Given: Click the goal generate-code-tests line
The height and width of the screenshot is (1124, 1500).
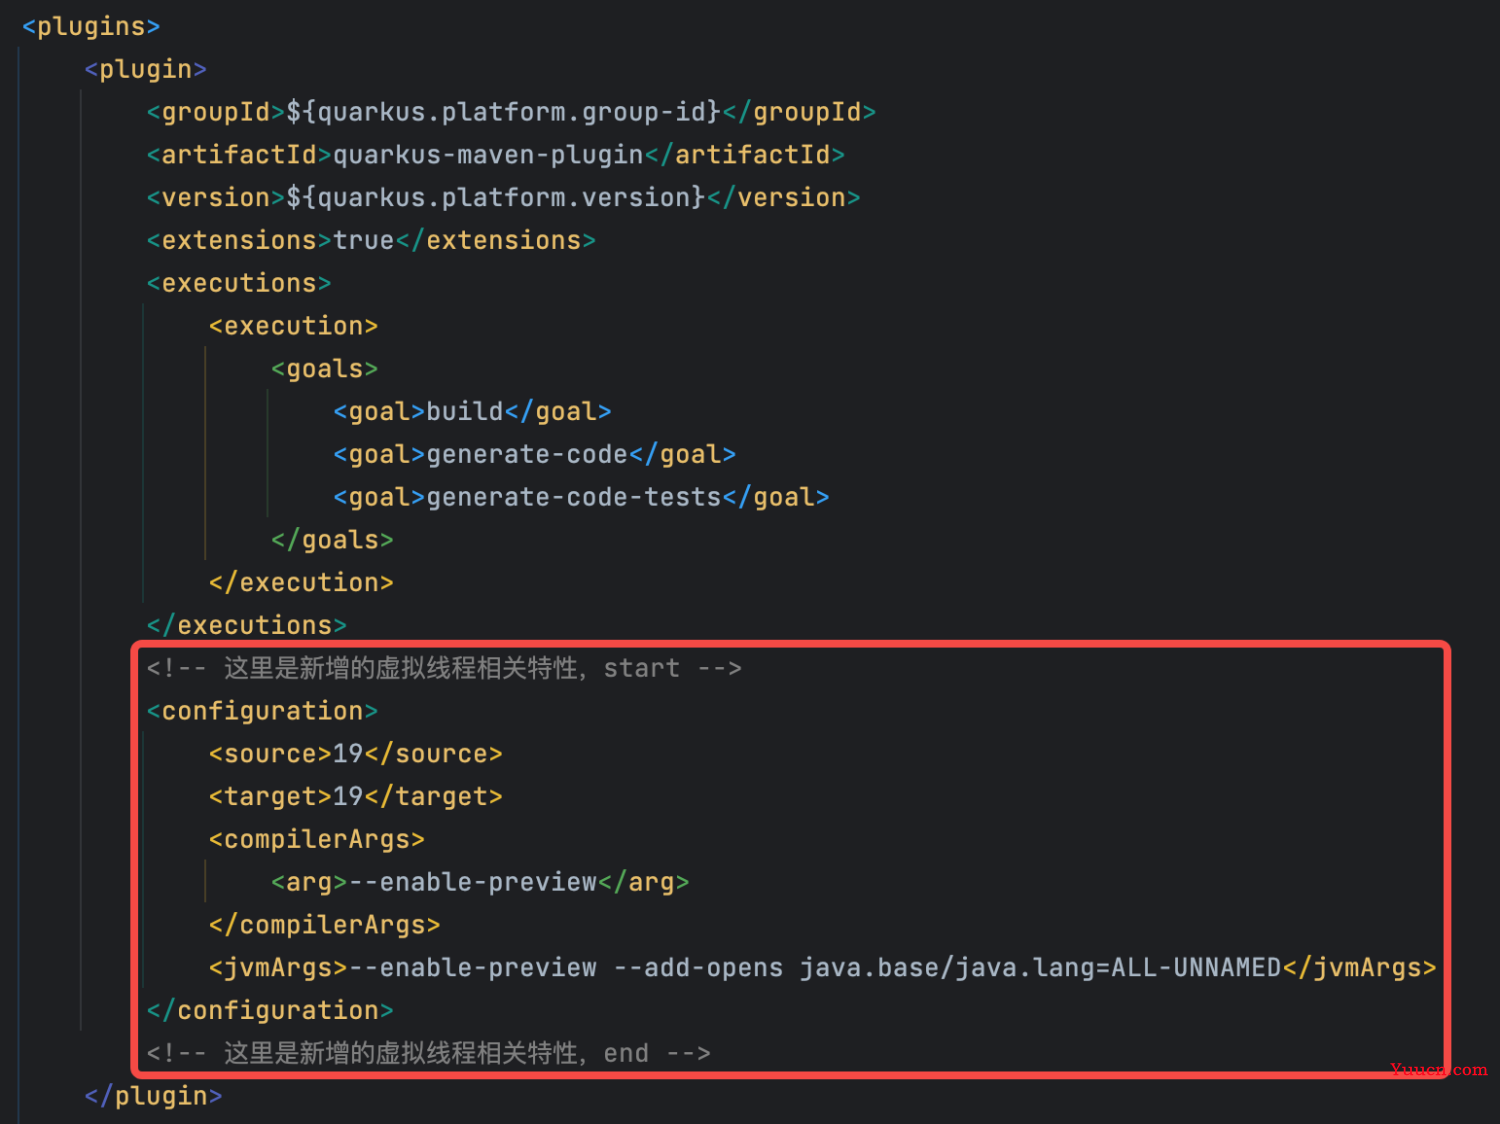Looking at the screenshot, I should 581,498.
